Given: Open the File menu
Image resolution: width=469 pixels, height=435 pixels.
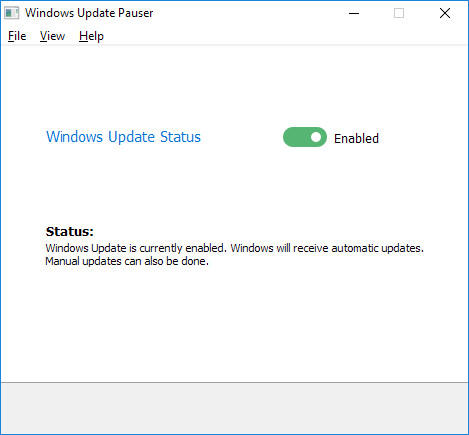Looking at the screenshot, I should [x=17, y=36].
